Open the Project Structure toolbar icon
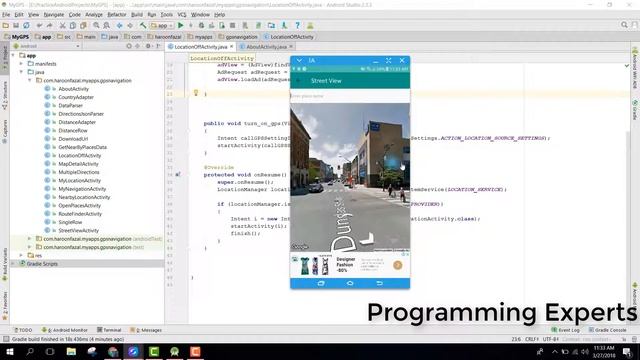Viewport: 640px width, 360px height. [x=271, y=25]
